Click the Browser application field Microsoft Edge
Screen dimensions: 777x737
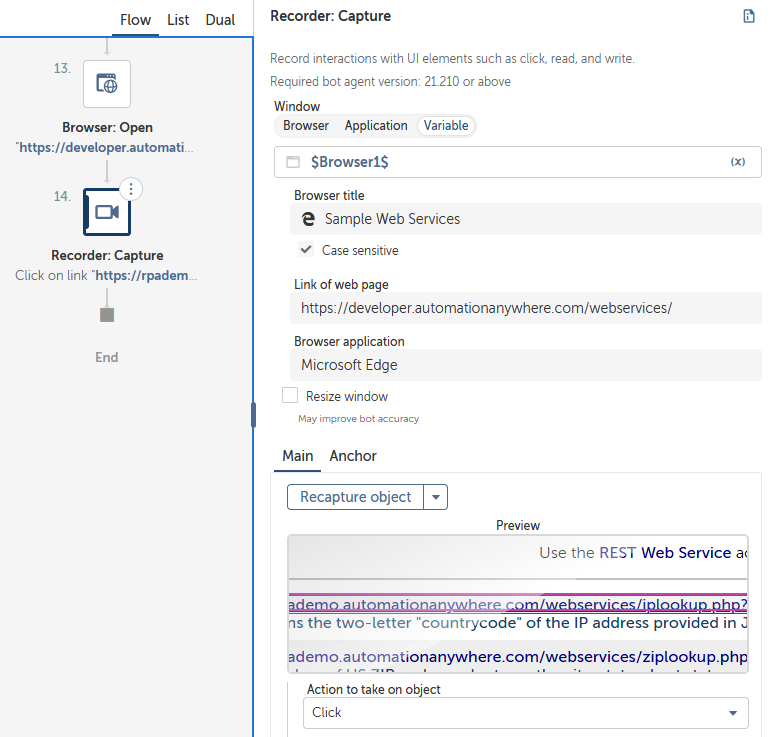coord(526,365)
